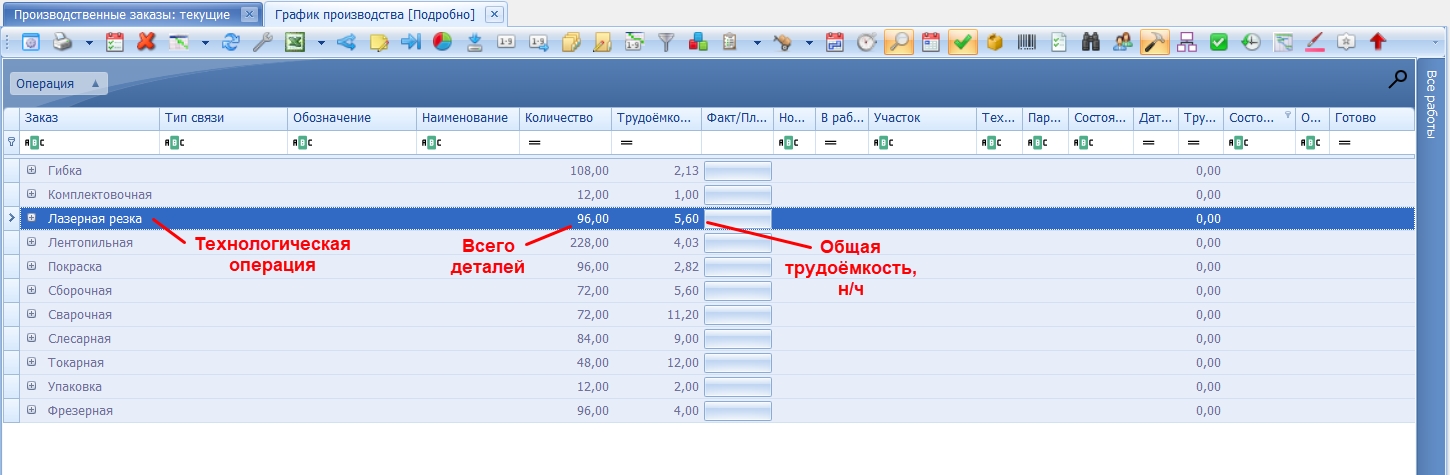Image resolution: width=1450 pixels, height=475 pixels.
Task: Export to Excel using the green icon
Action: pos(295,42)
